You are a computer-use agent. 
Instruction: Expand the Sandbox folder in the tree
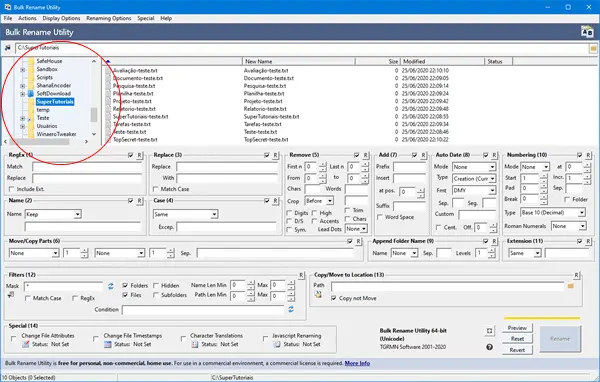[23, 70]
